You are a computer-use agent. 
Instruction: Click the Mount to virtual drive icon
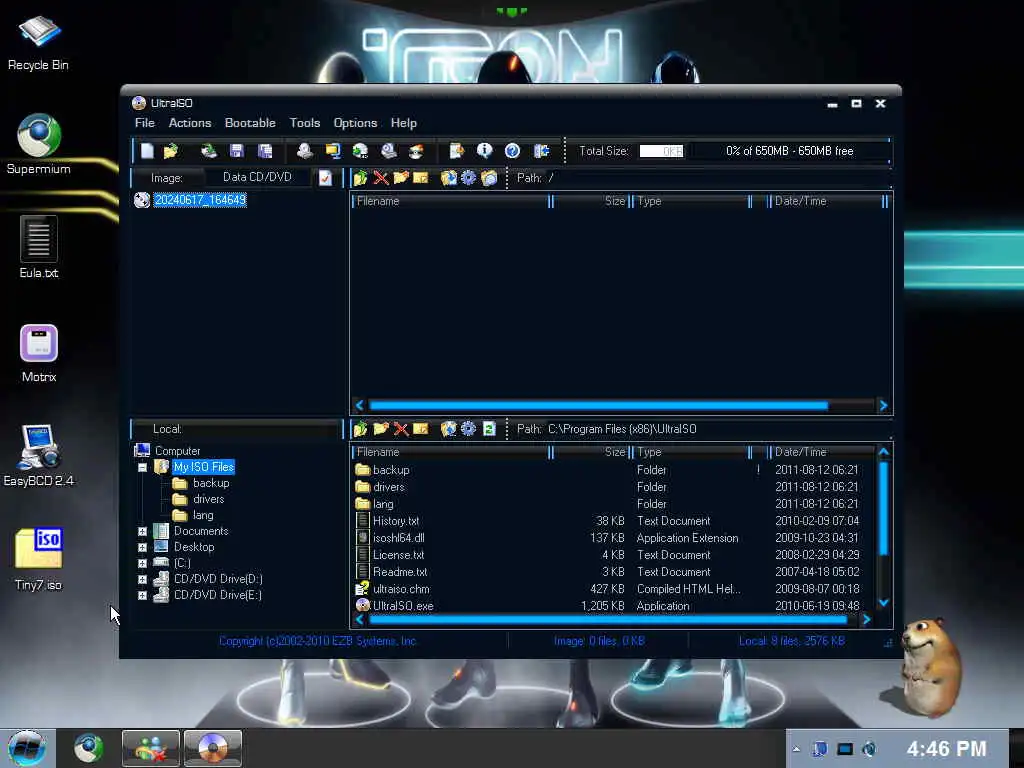(389, 151)
